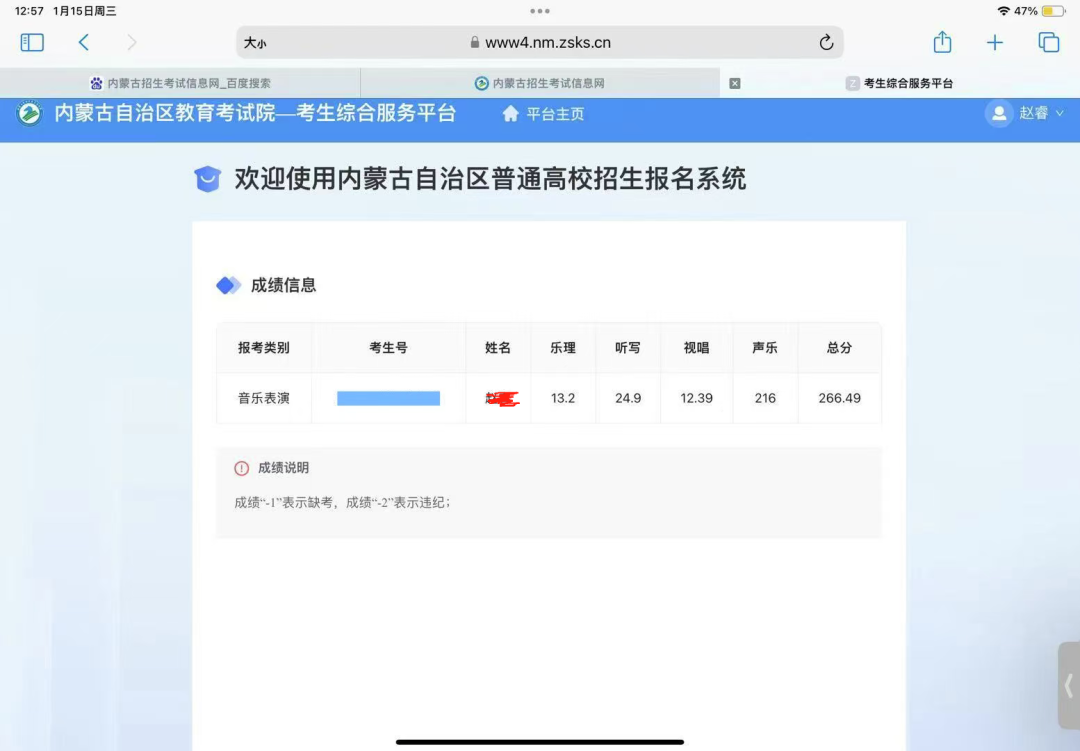Viewport: 1080px width, 751px height.
Task: Tap the warning icon beside 成绩说明
Action: pos(240,468)
